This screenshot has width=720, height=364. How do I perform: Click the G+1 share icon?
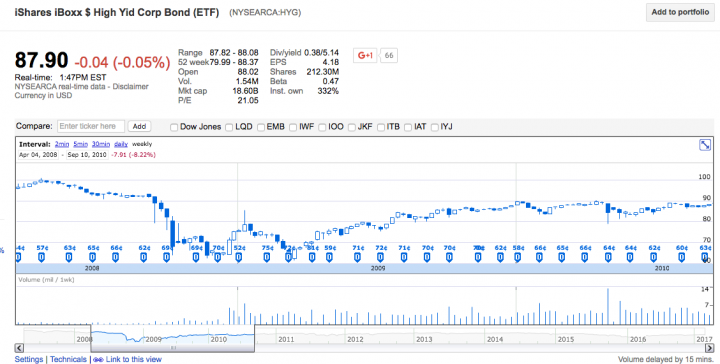[365, 55]
